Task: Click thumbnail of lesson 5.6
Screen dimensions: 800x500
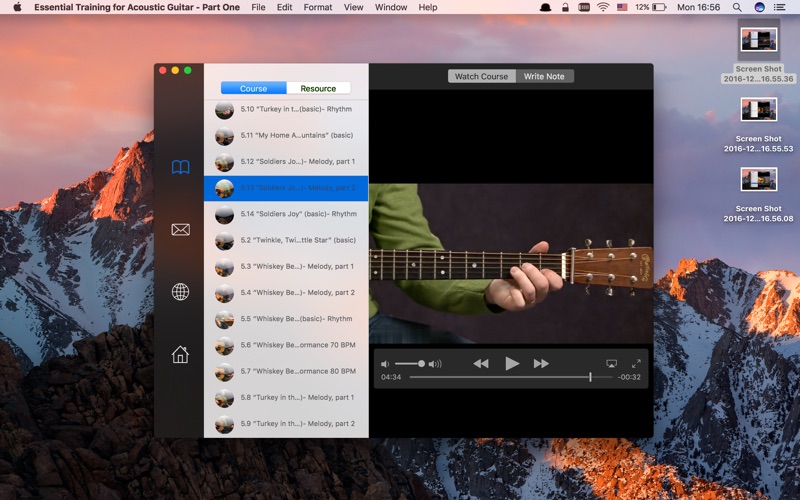Action: [224, 345]
